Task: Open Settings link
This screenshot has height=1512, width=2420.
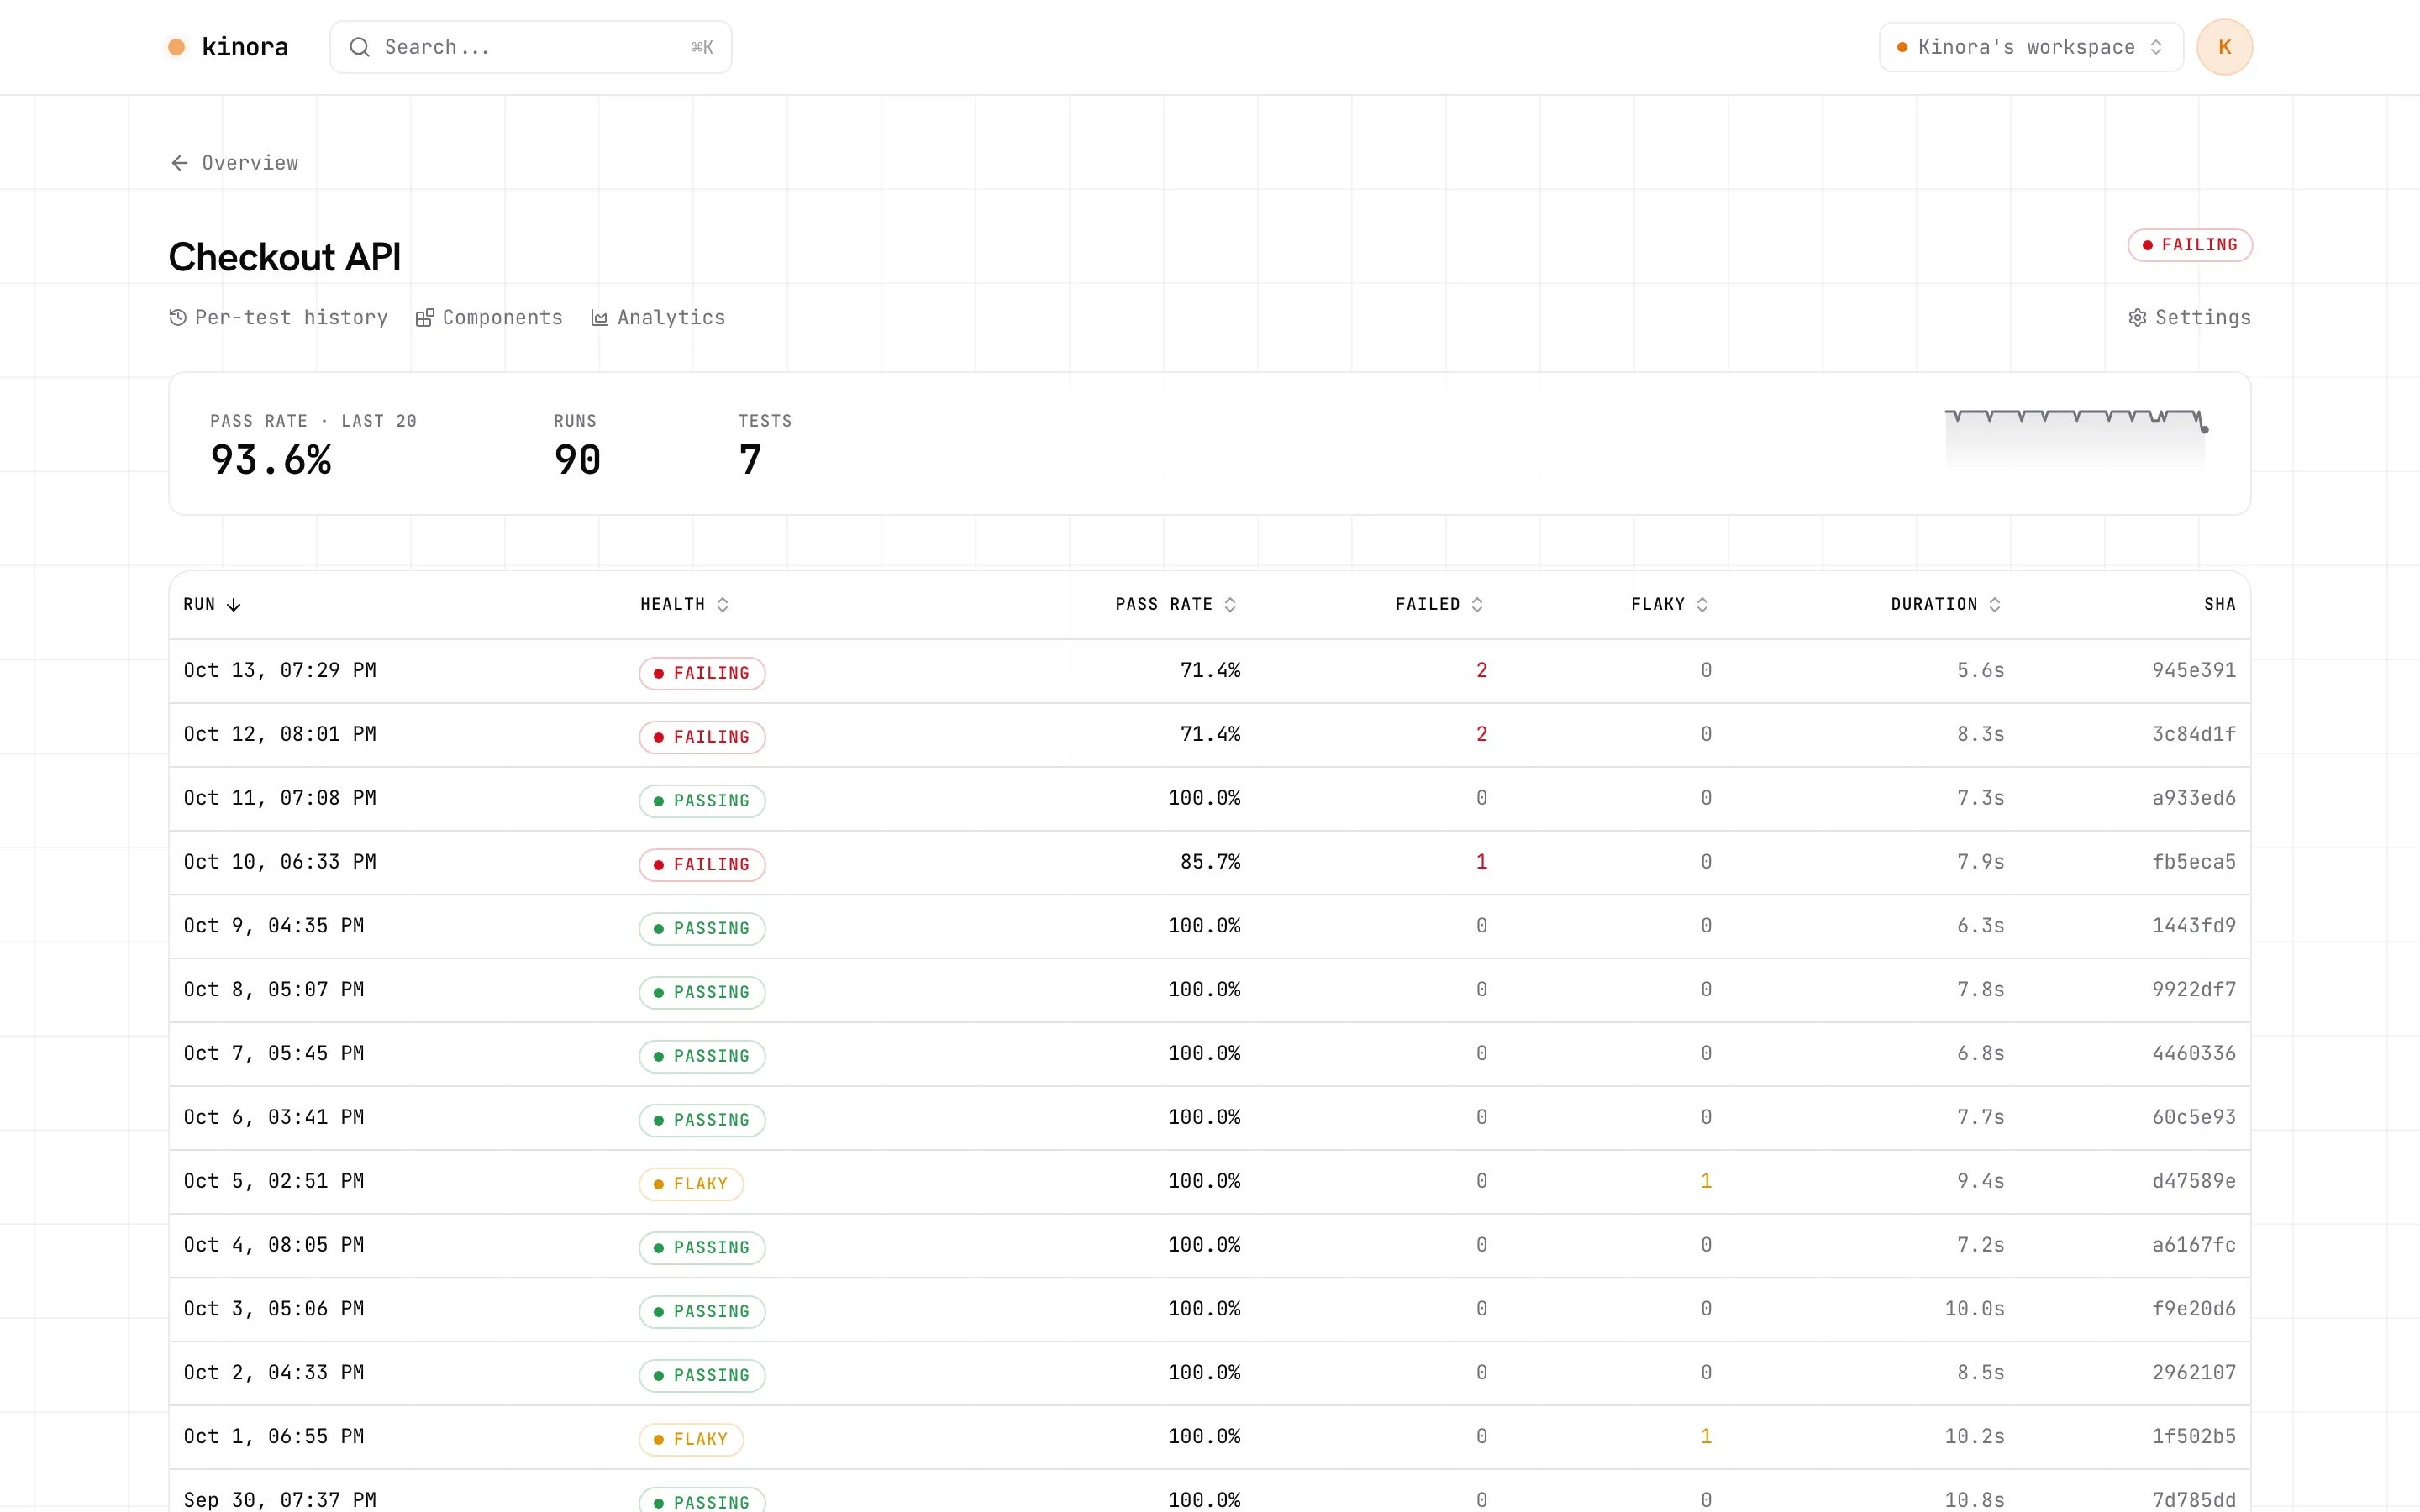Action: (x=2189, y=318)
